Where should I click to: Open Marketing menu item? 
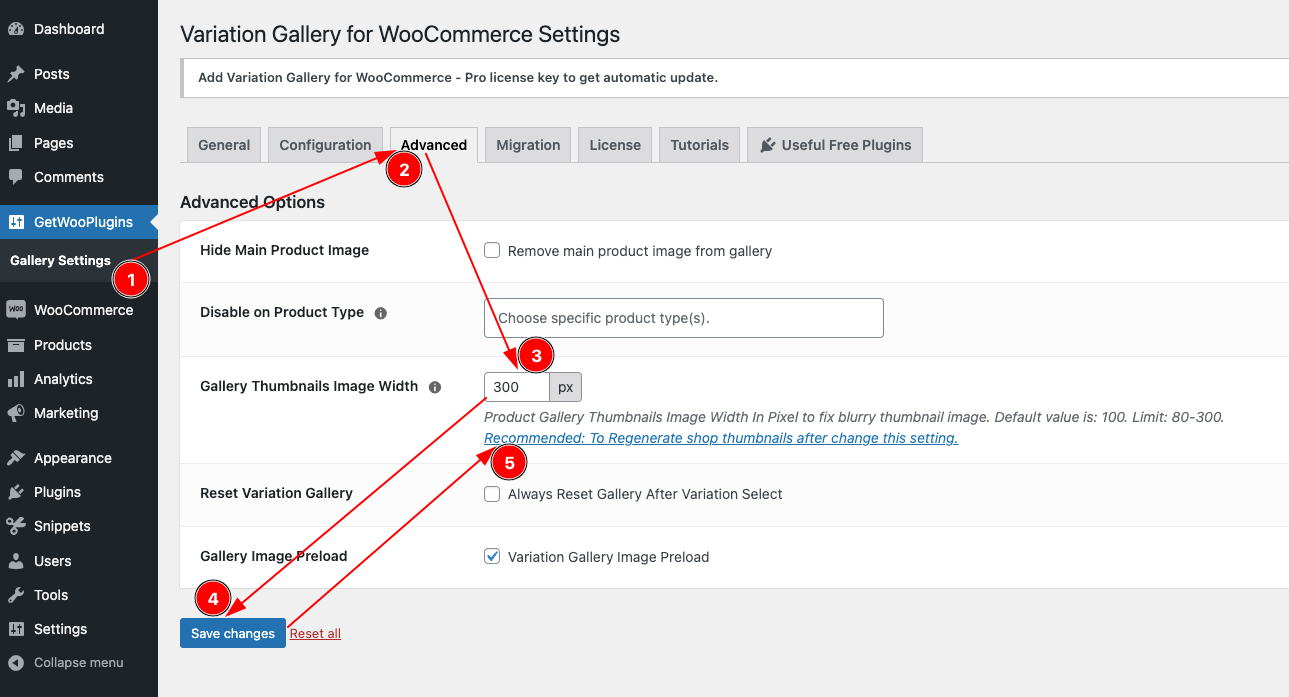click(79, 413)
